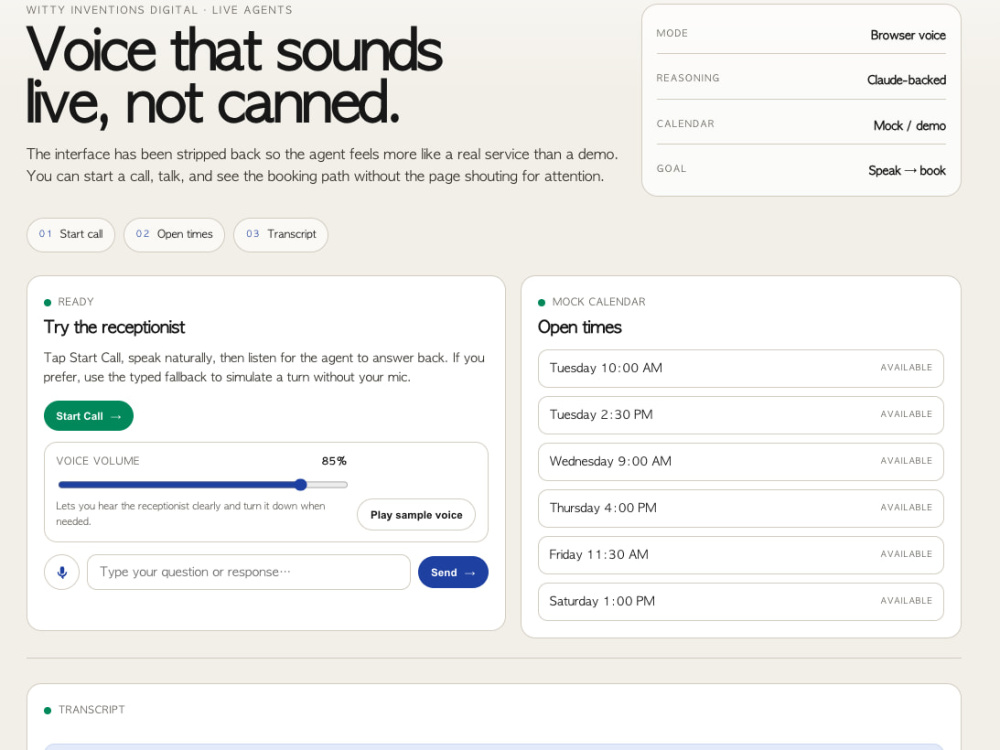Click Play sample voice button
Viewport: 1000px width, 750px height.
[416, 515]
